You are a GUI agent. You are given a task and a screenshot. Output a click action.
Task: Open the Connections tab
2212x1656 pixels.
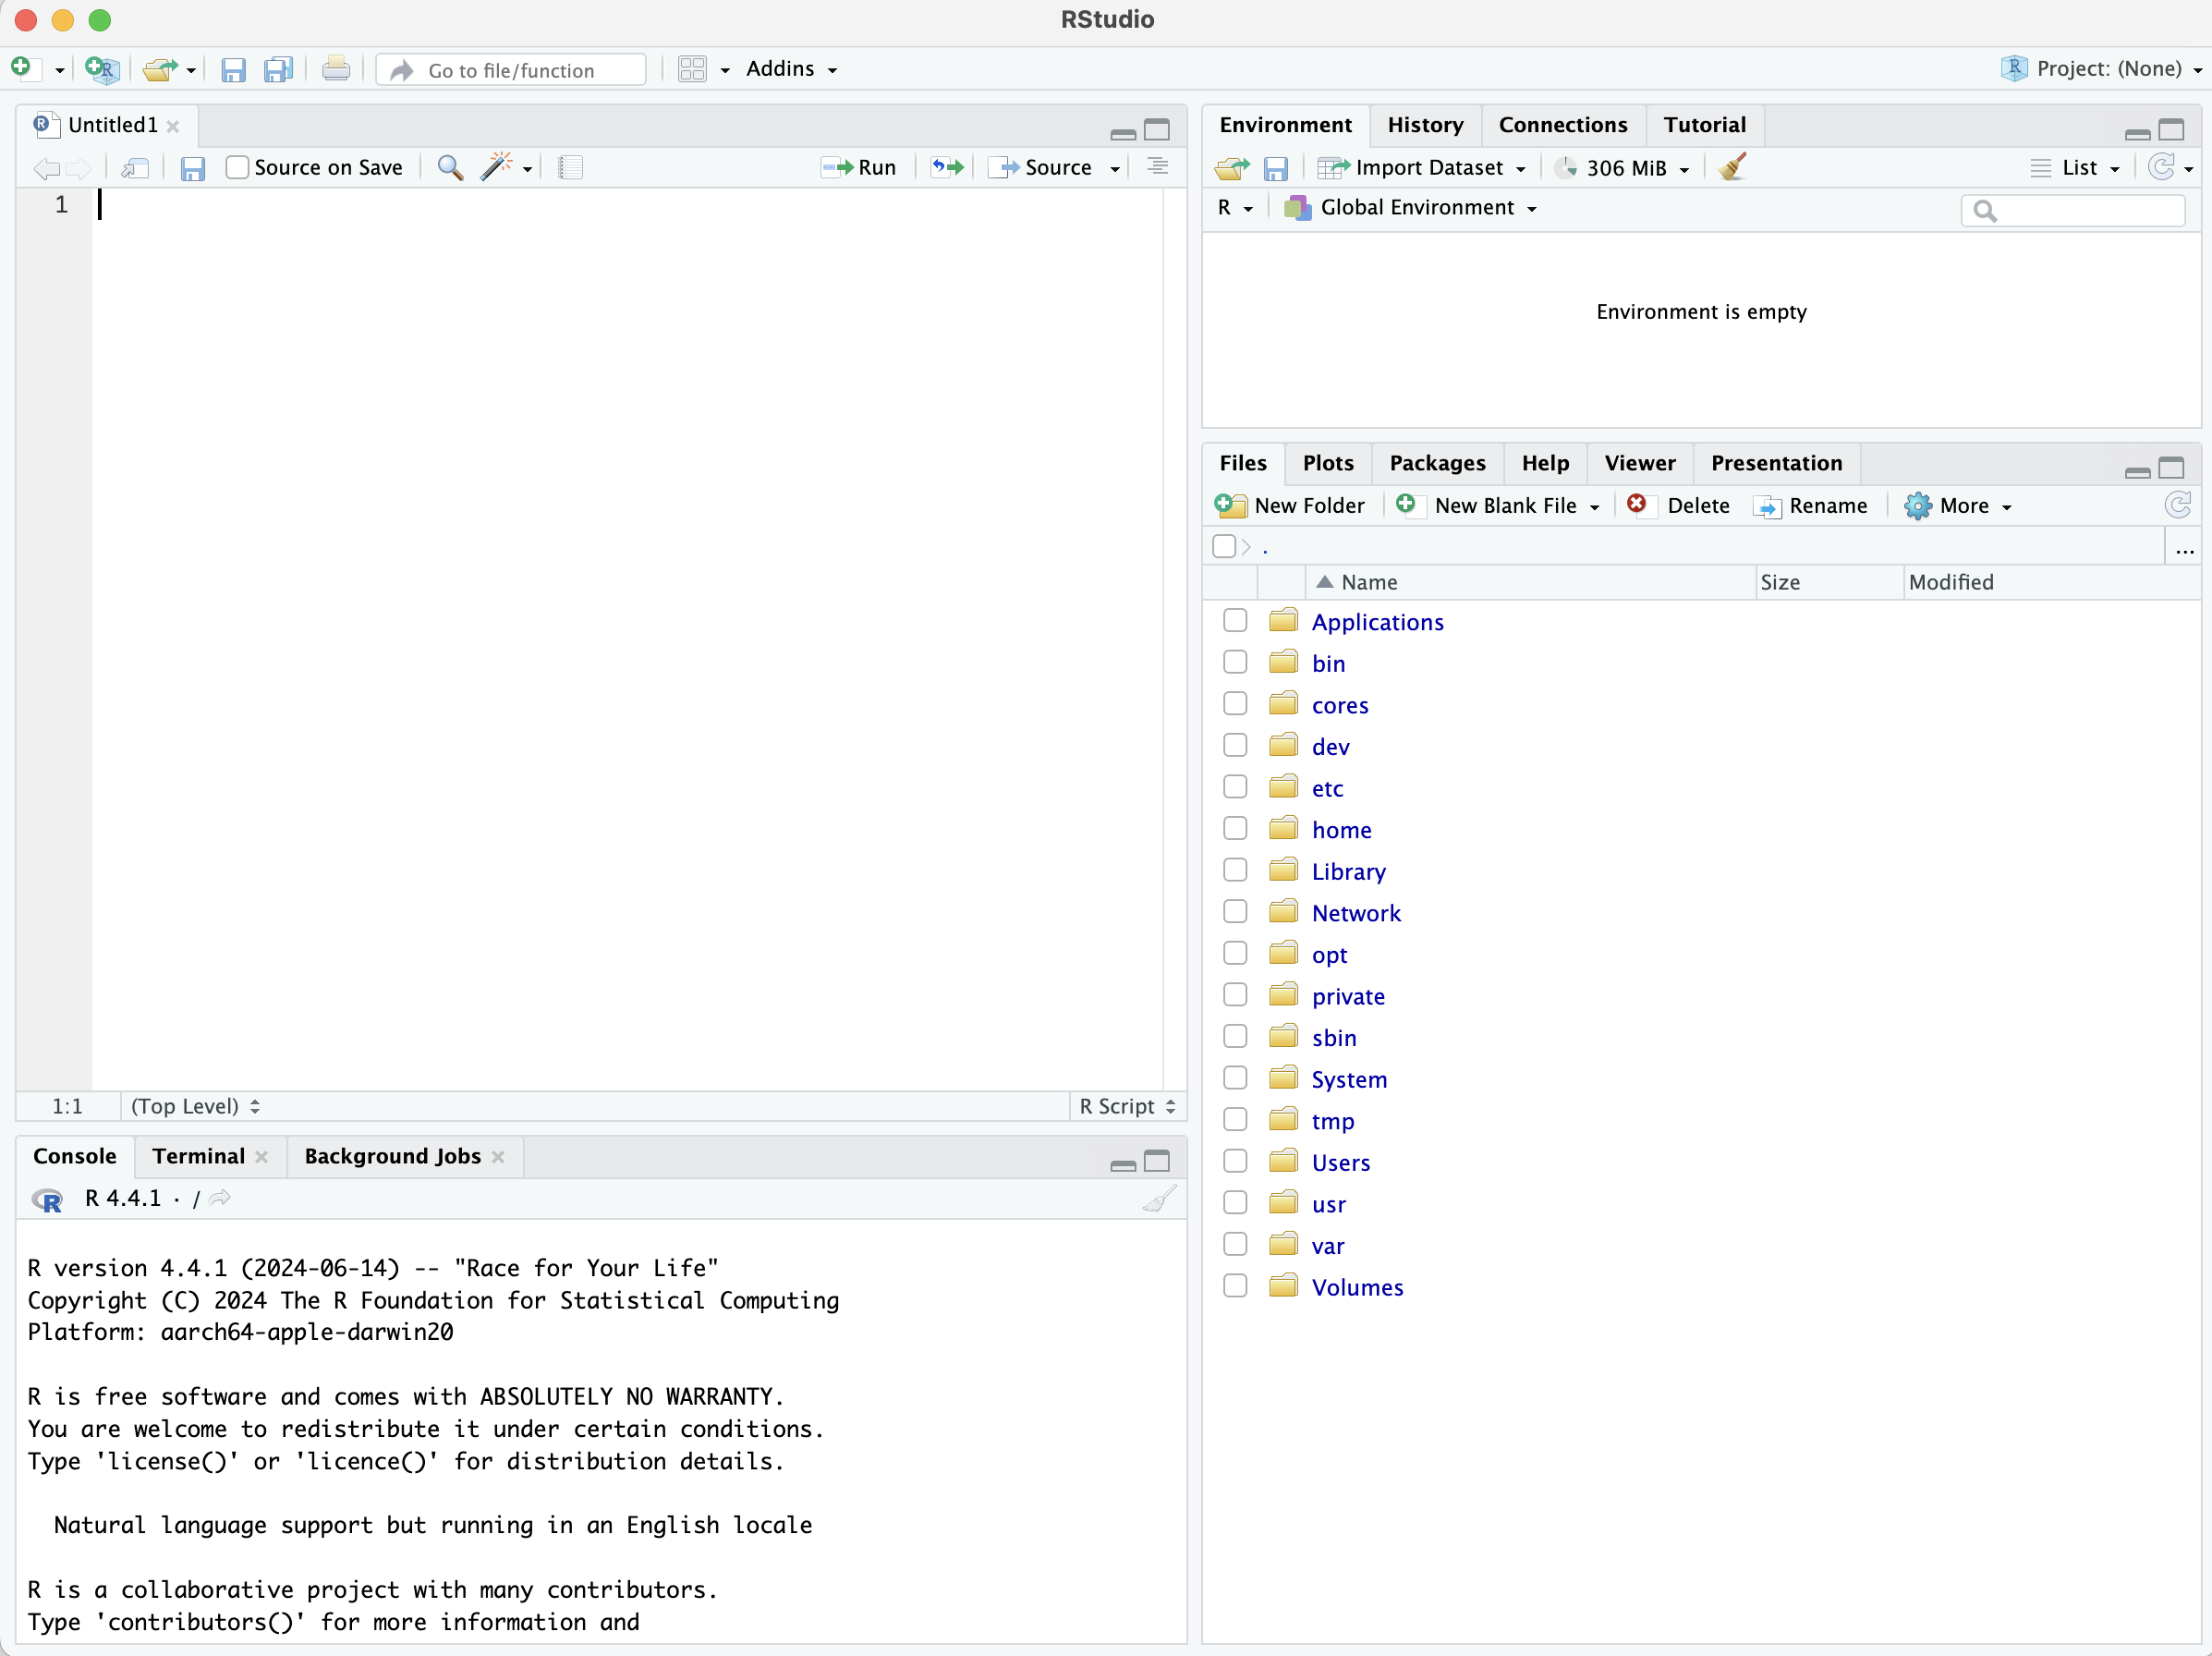[x=1562, y=125]
